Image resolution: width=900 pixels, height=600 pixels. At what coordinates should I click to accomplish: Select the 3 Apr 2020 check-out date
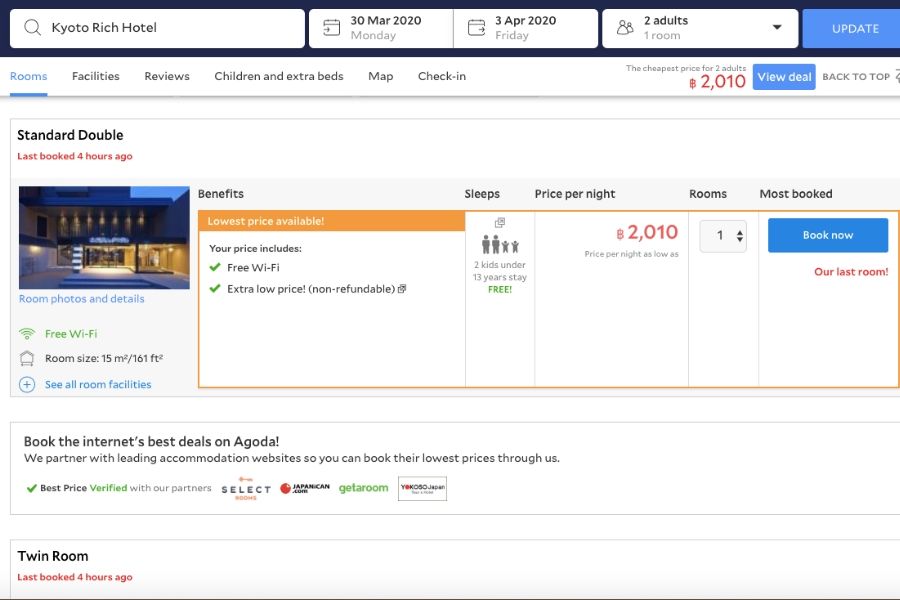(526, 28)
